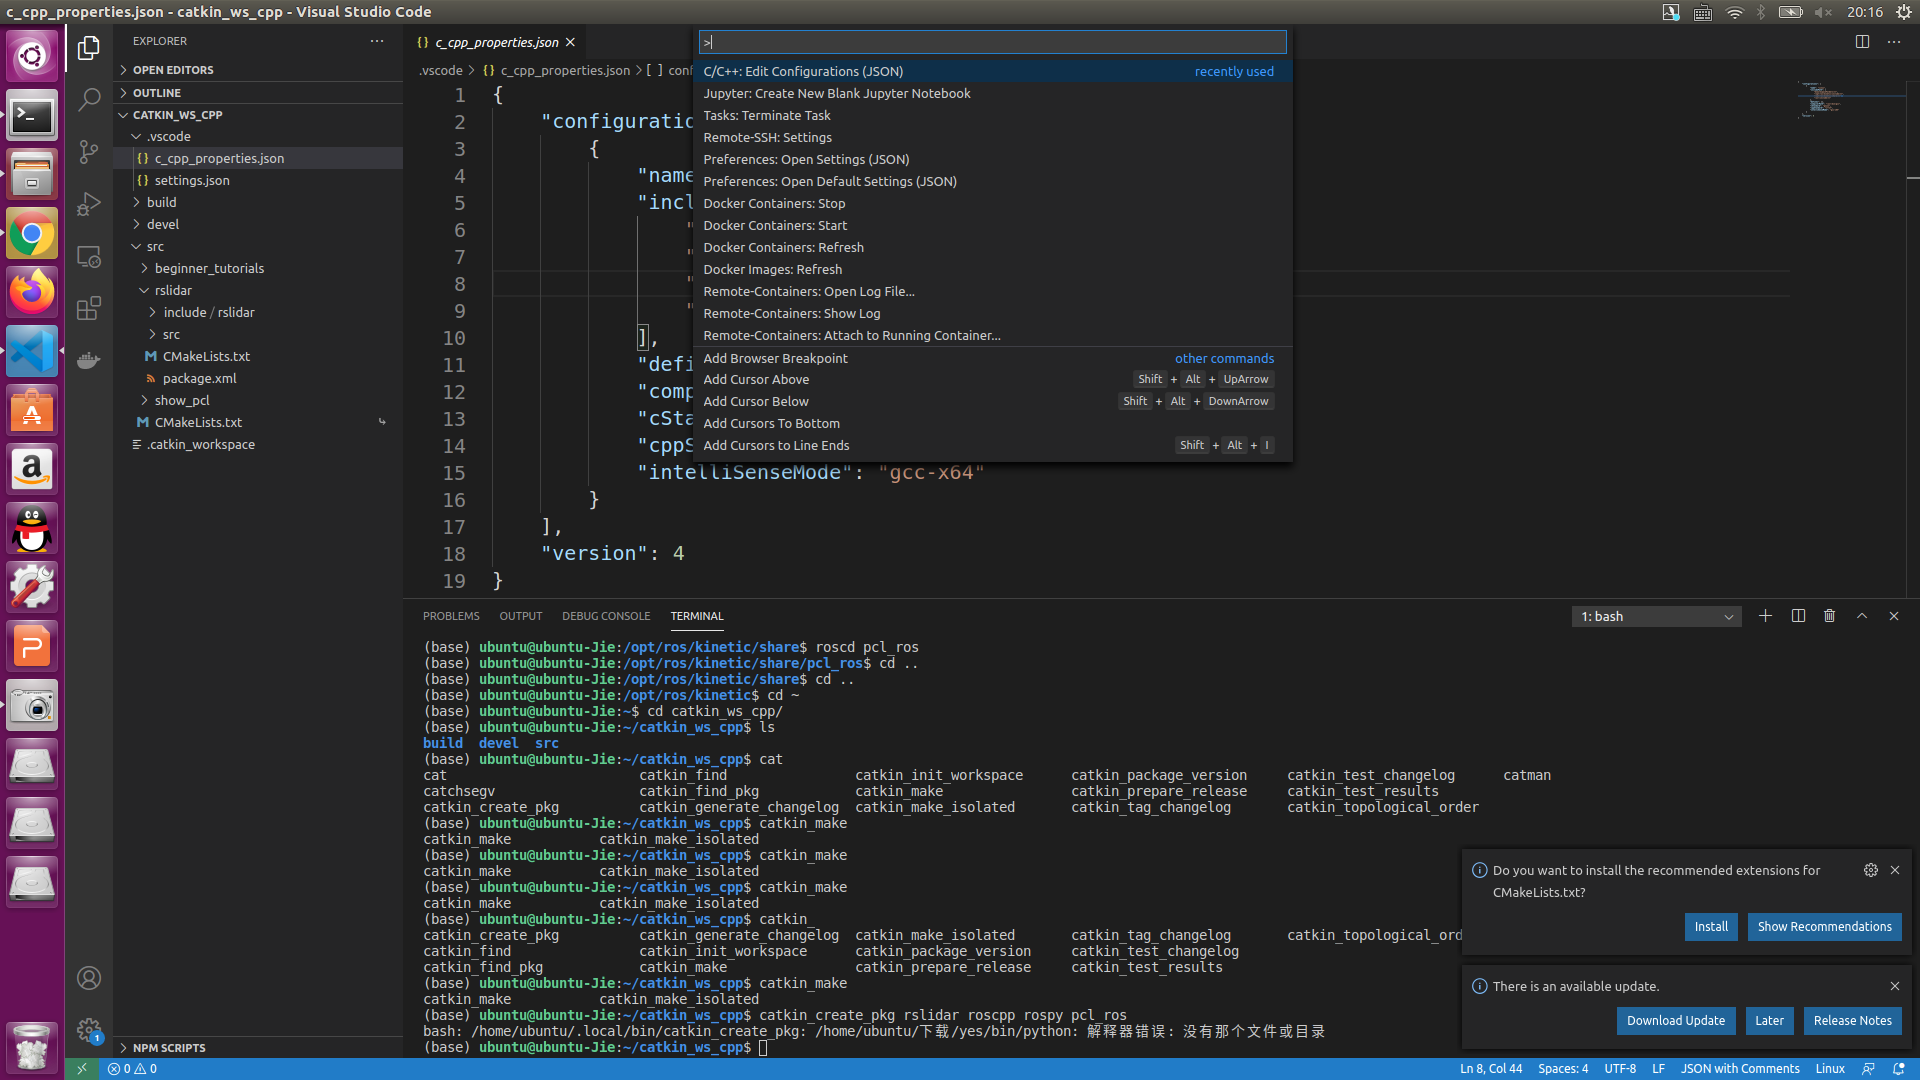
Task: Open the 1: bash terminal dropdown
Action: tap(1656, 617)
